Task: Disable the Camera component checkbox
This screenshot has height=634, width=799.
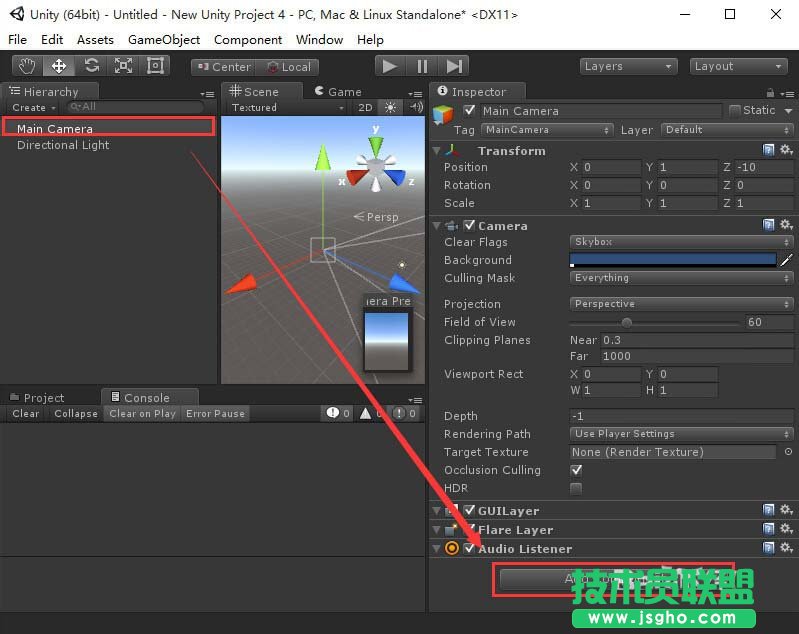Action: 469,225
